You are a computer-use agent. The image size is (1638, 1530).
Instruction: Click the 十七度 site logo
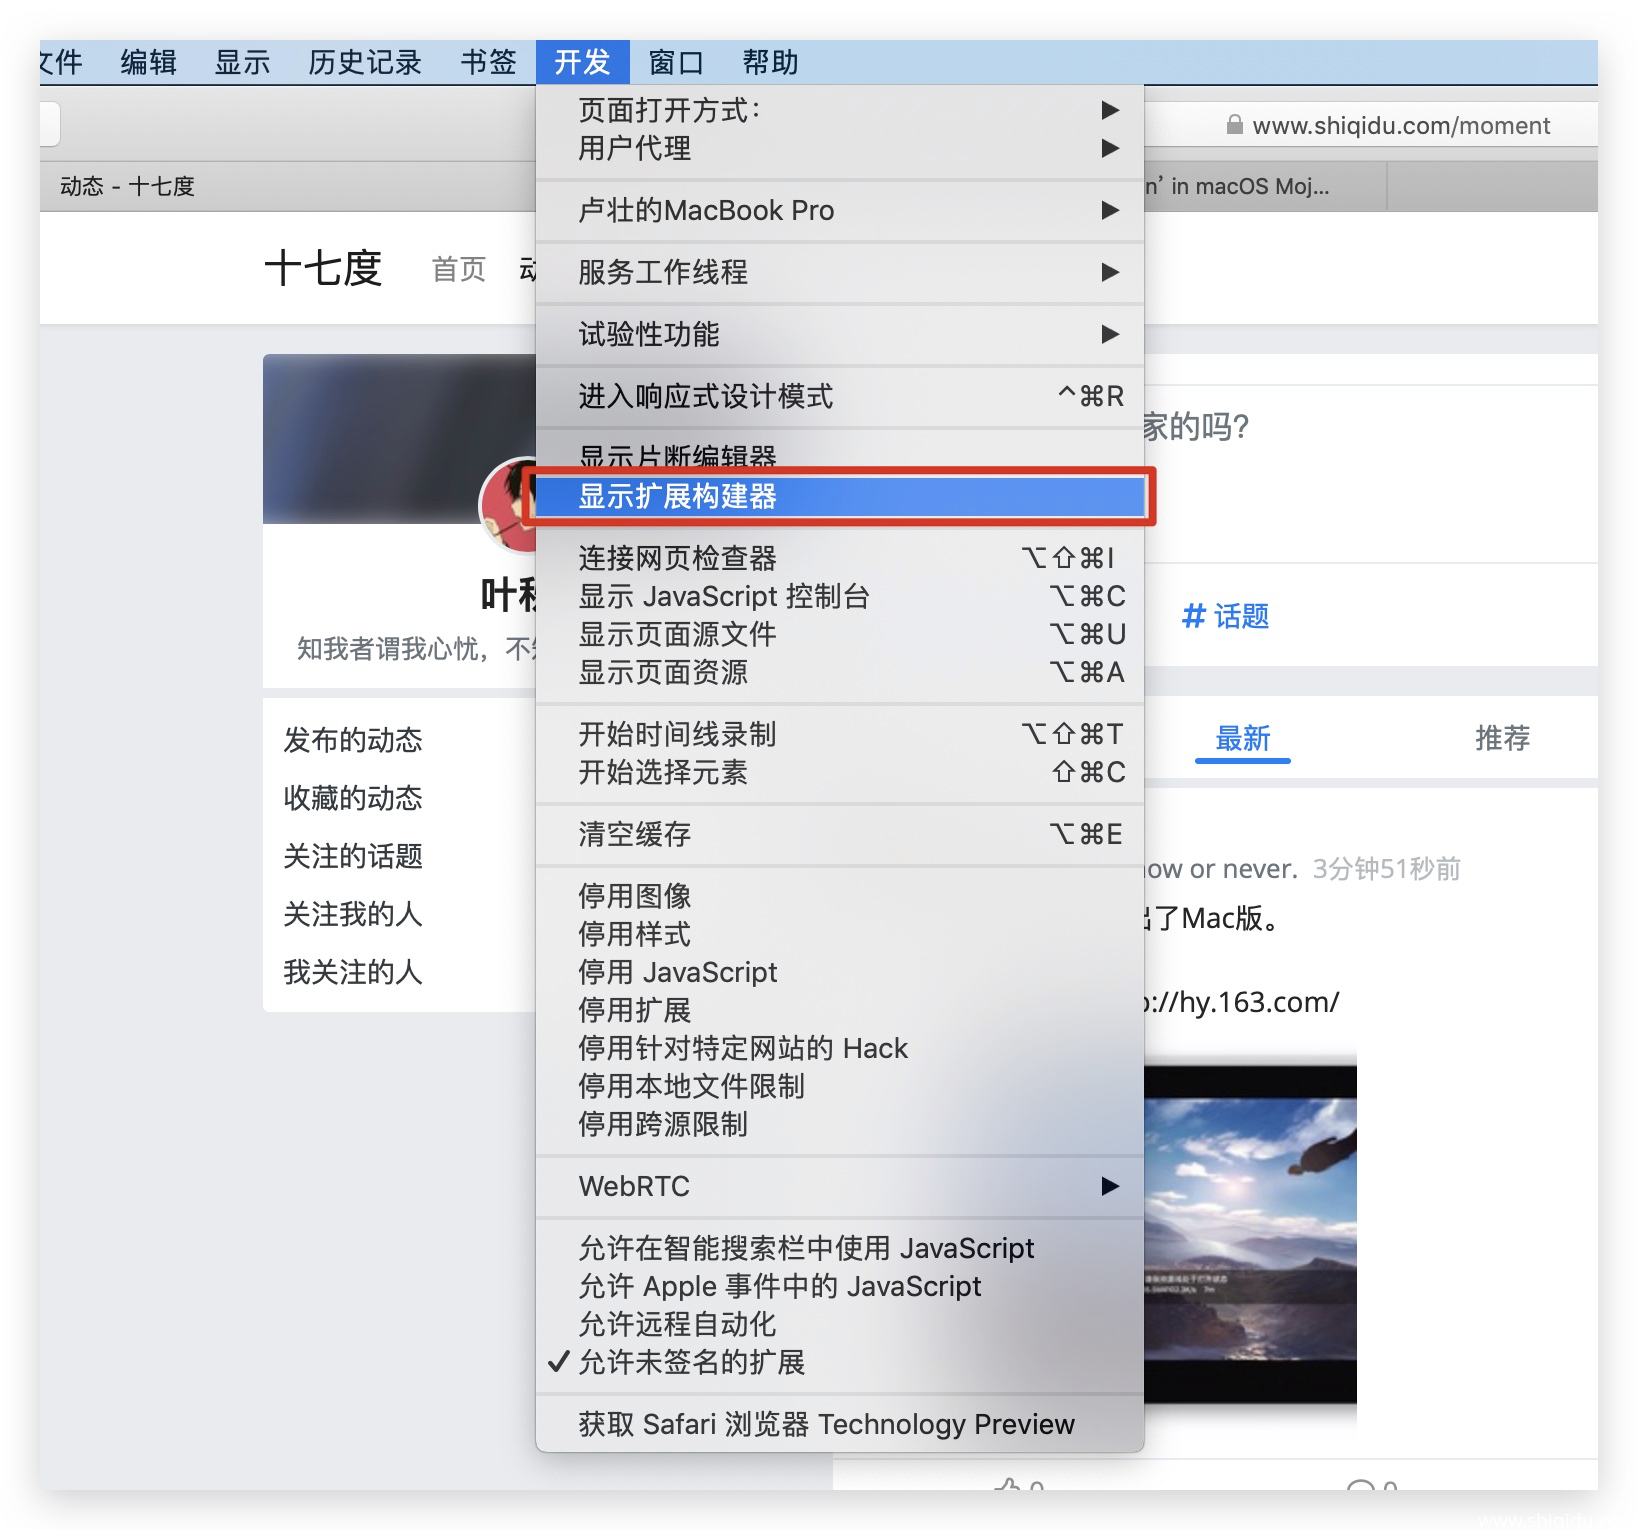point(323,268)
